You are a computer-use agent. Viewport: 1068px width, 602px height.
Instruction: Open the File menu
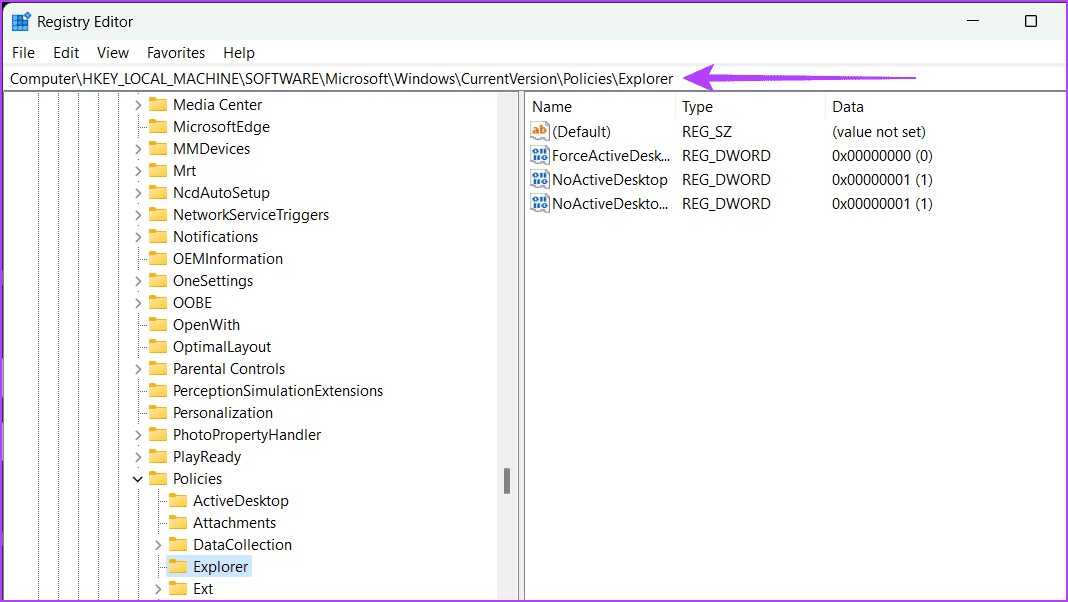(23, 52)
